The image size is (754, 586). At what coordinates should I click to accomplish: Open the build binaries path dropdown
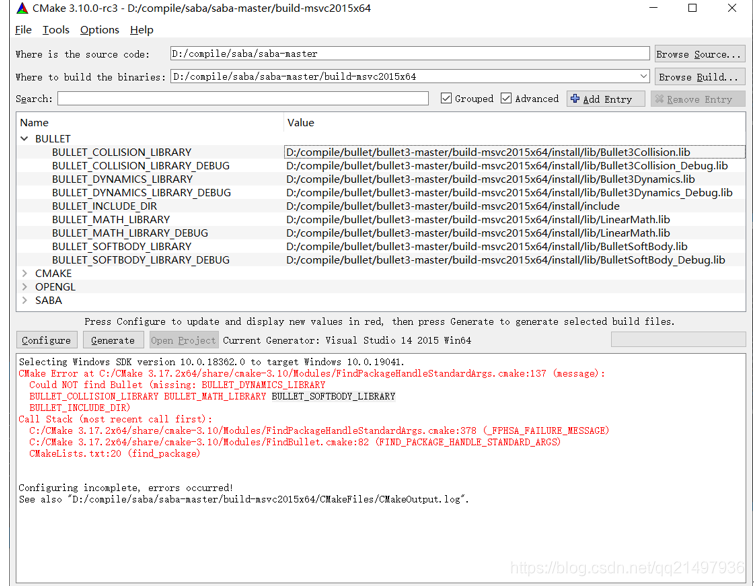pyautogui.click(x=643, y=76)
